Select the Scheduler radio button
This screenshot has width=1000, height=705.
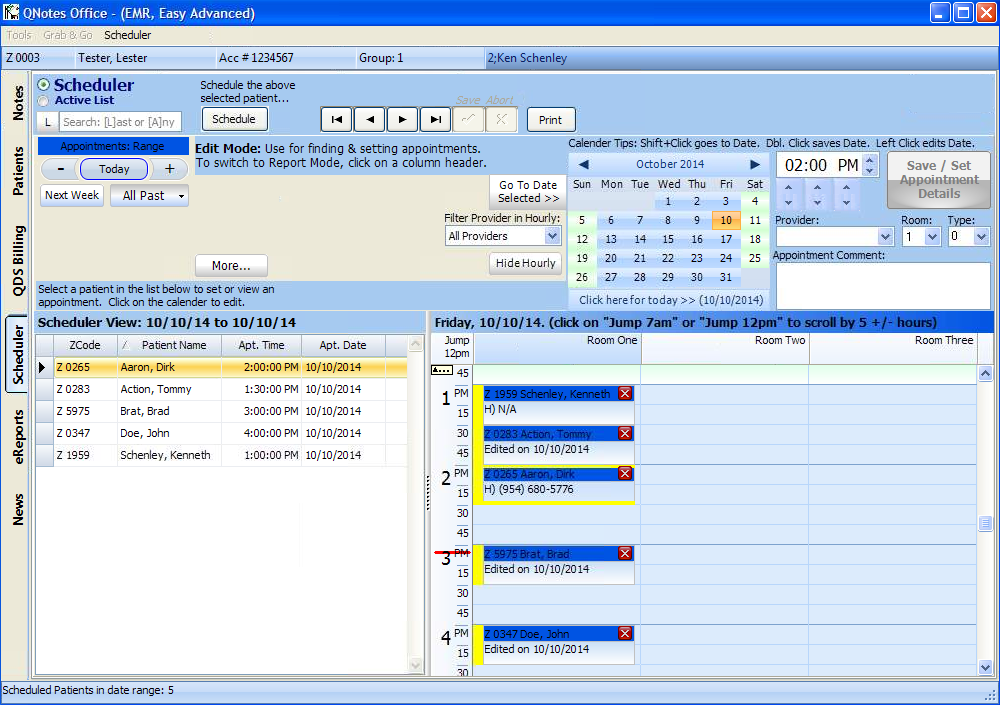pyautogui.click(x=42, y=85)
